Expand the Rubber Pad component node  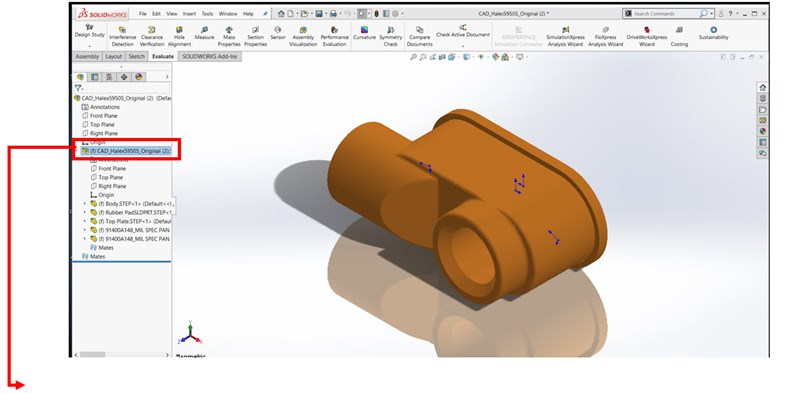[x=85, y=212]
